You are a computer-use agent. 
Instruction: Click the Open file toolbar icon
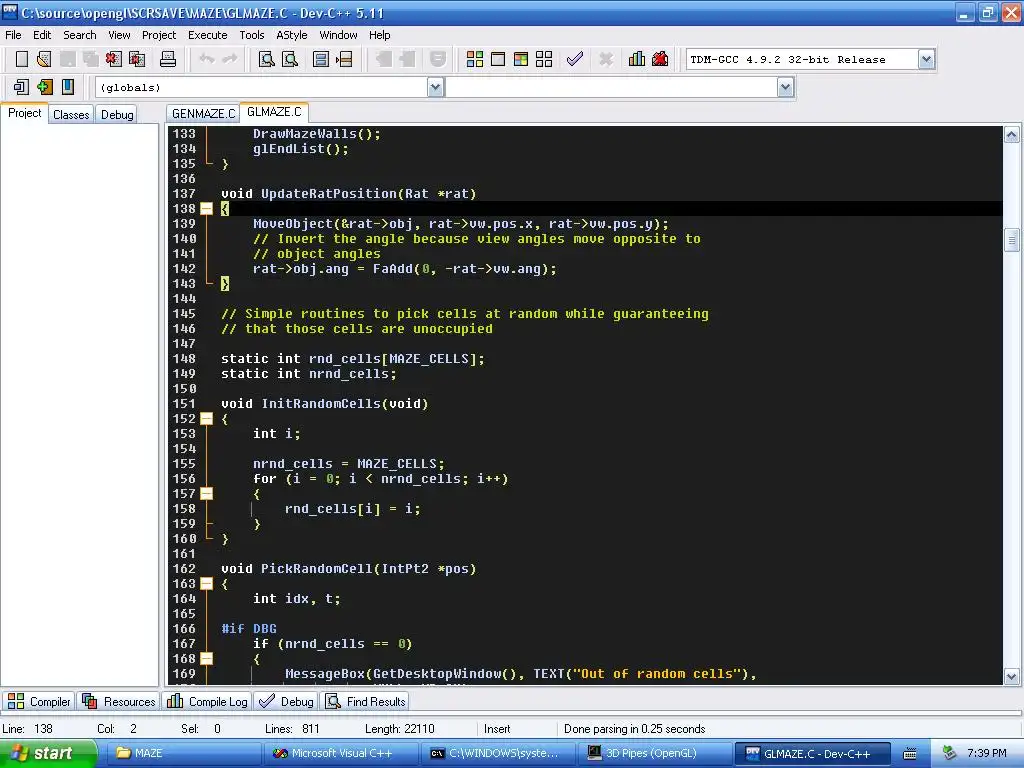44,59
